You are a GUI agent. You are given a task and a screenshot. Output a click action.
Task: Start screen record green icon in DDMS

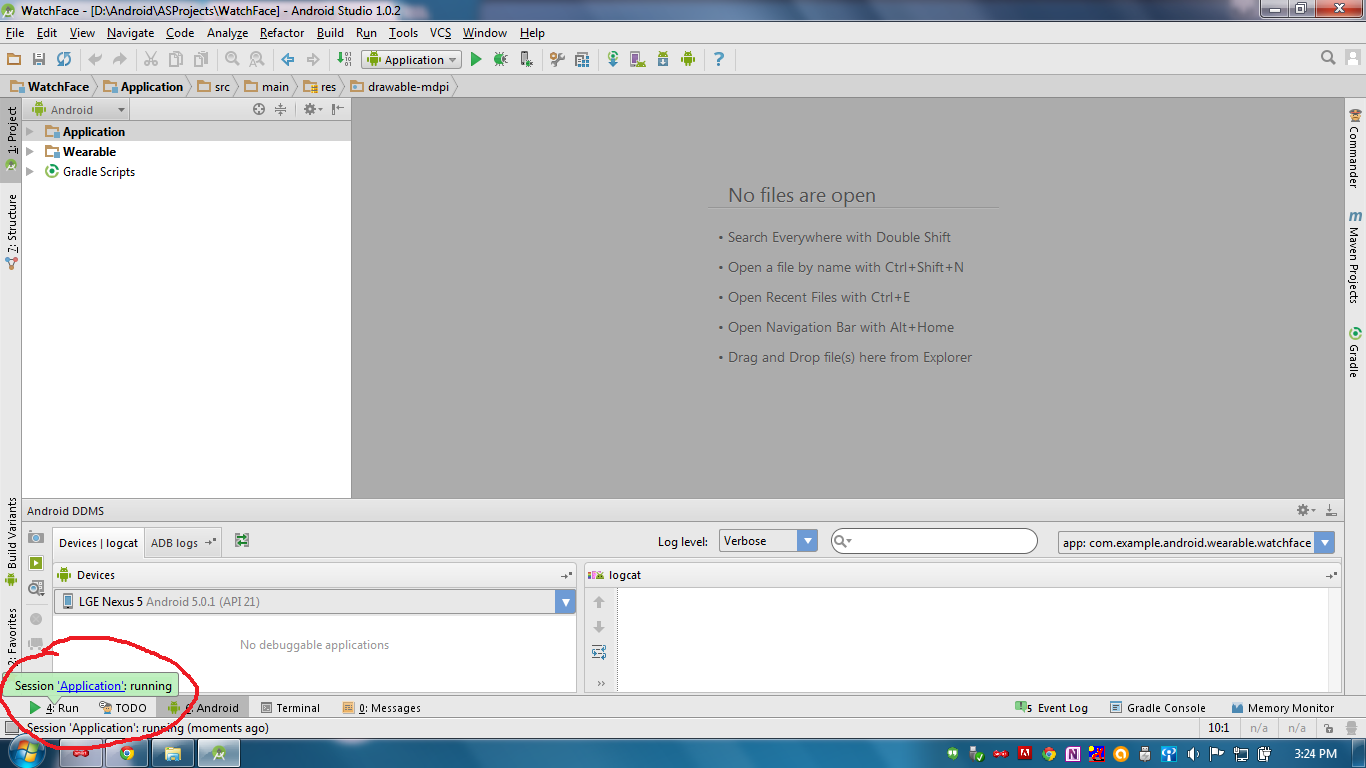pos(36,563)
